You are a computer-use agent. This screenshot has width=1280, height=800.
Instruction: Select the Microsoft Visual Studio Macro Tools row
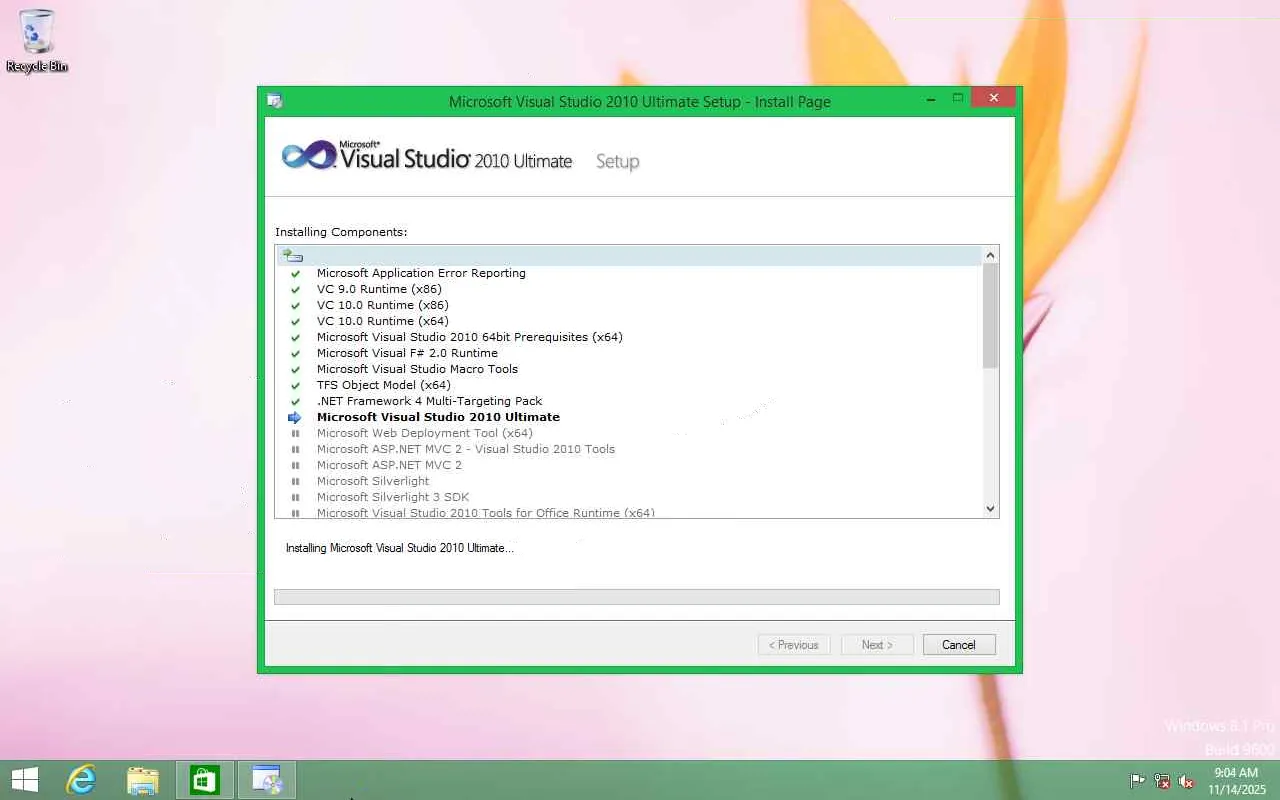tap(629, 369)
